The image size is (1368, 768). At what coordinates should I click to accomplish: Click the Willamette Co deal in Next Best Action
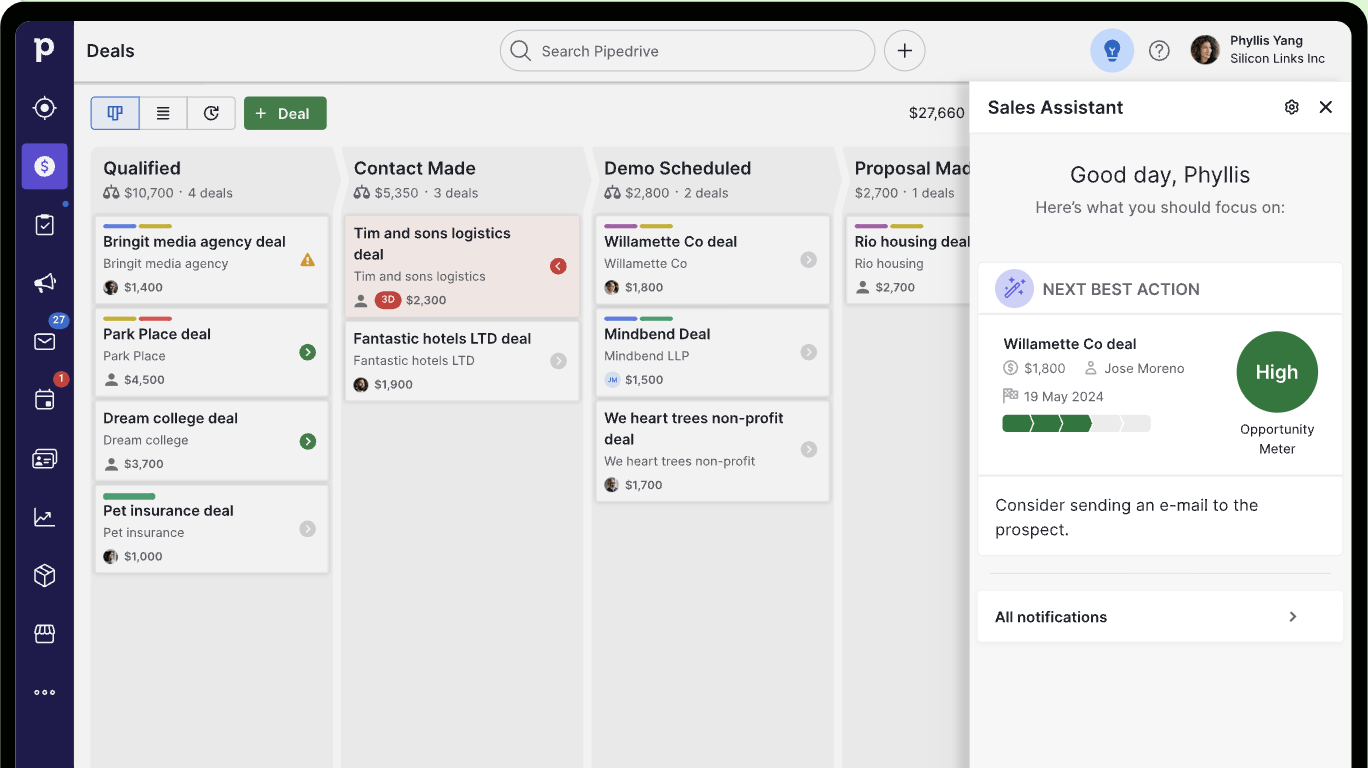[x=1070, y=344]
